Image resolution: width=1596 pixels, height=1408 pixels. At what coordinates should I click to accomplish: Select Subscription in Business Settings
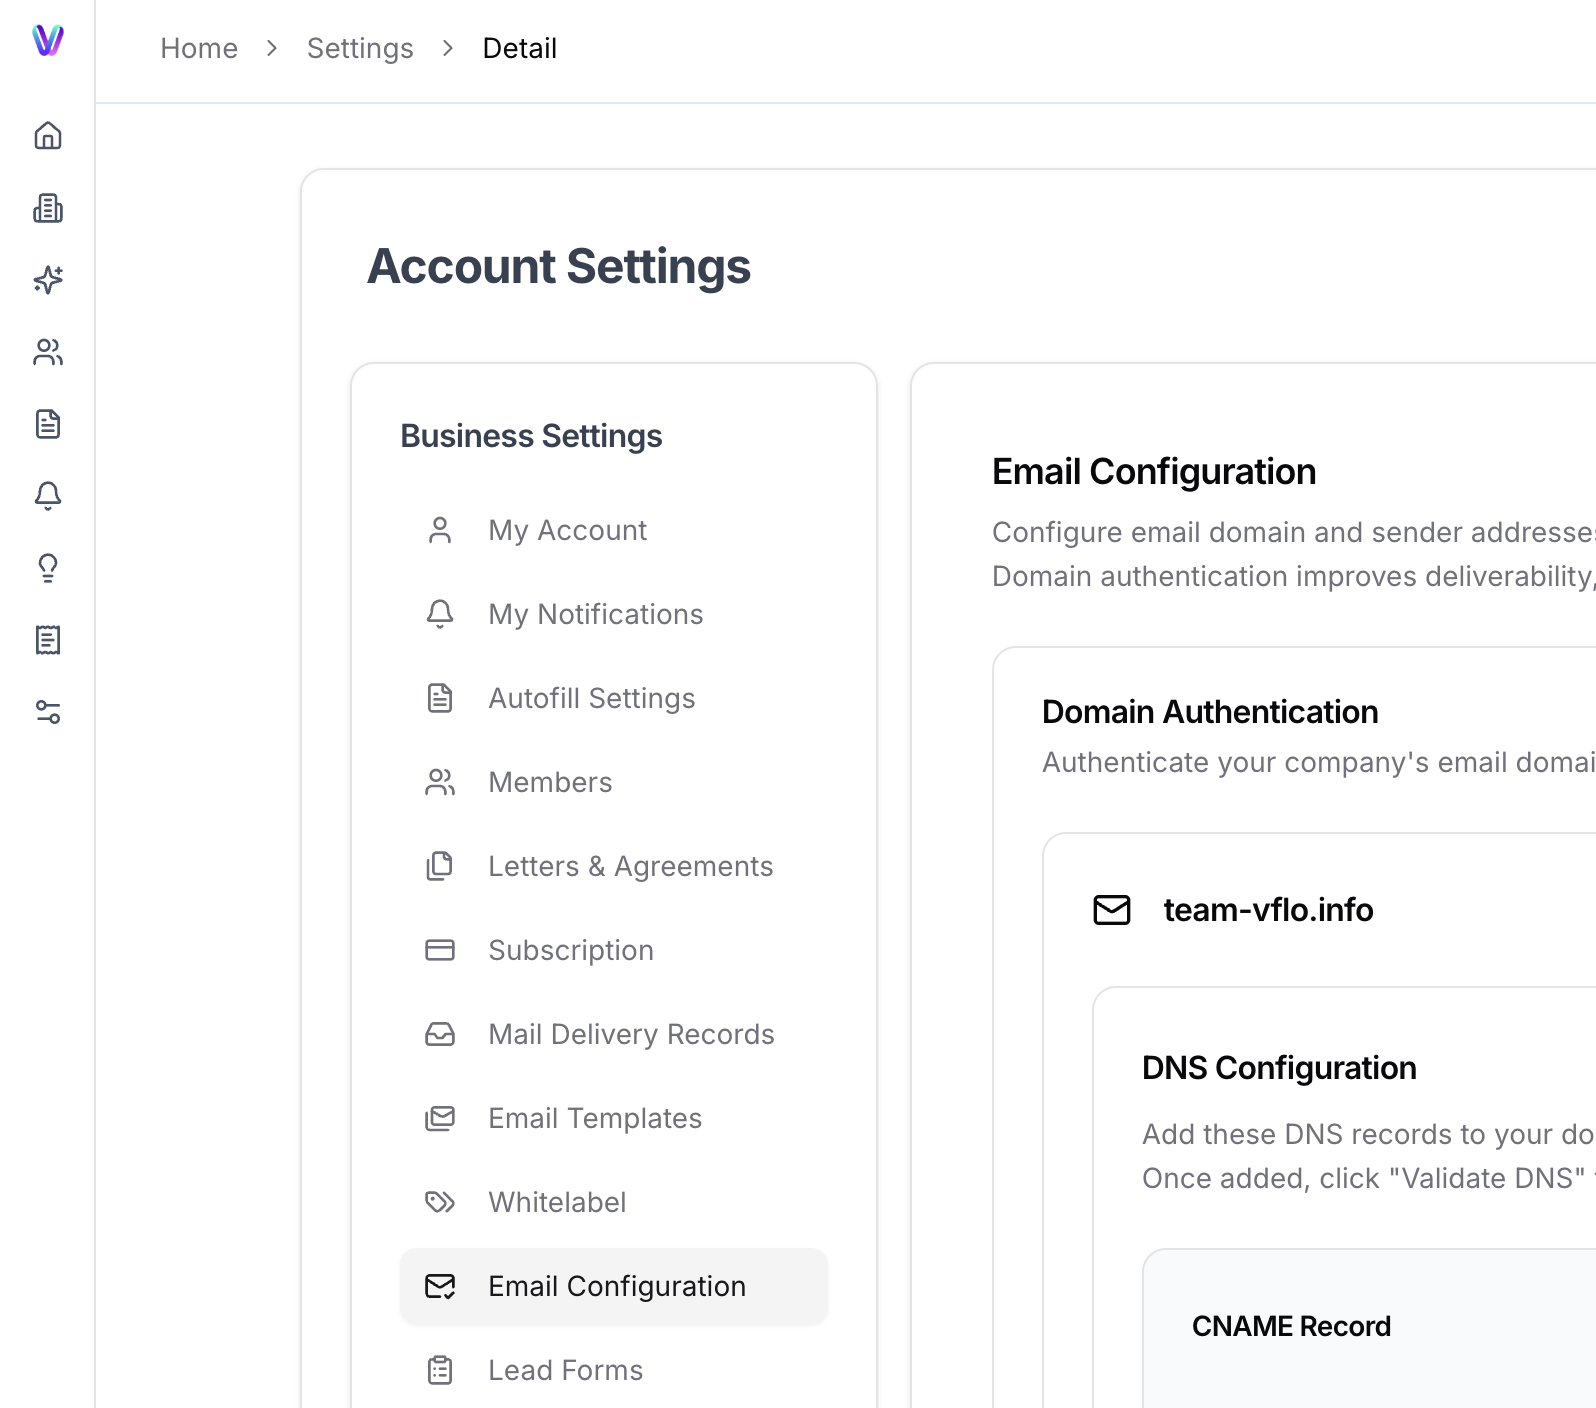[570, 950]
